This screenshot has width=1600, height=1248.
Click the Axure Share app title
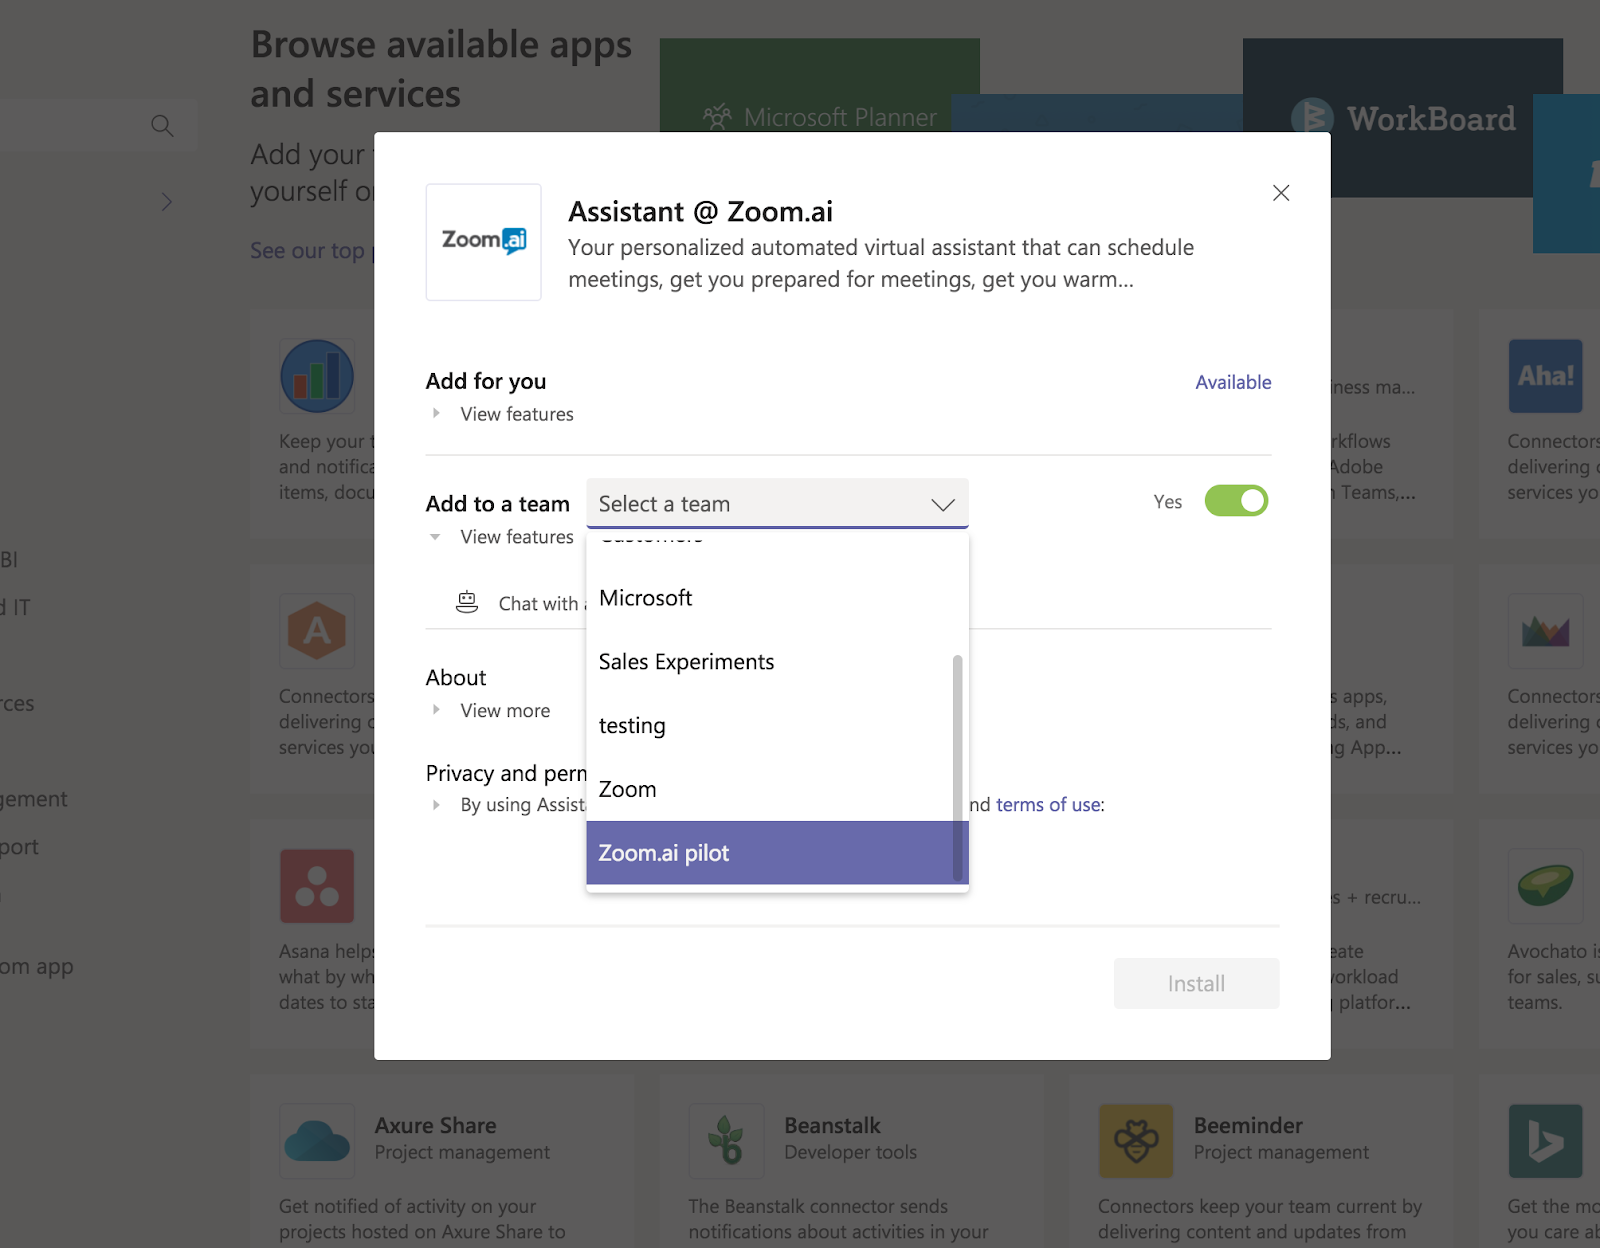pos(435,1126)
